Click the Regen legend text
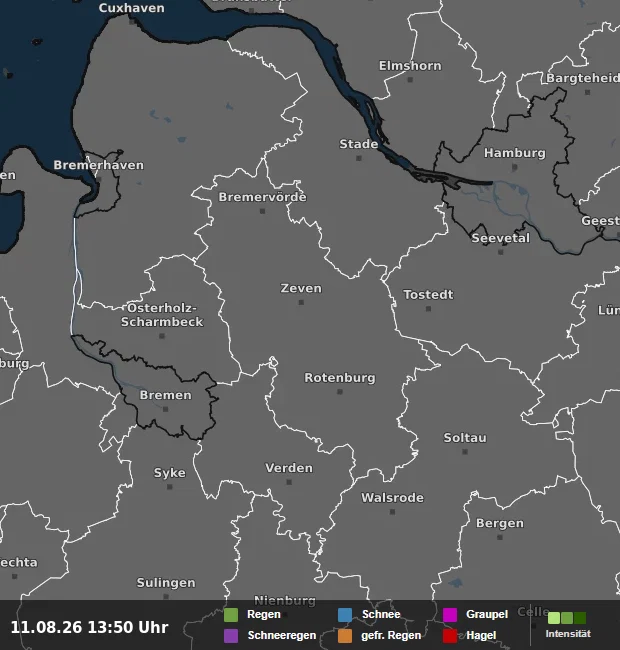Screen dimensions: 620x650 click(264, 614)
